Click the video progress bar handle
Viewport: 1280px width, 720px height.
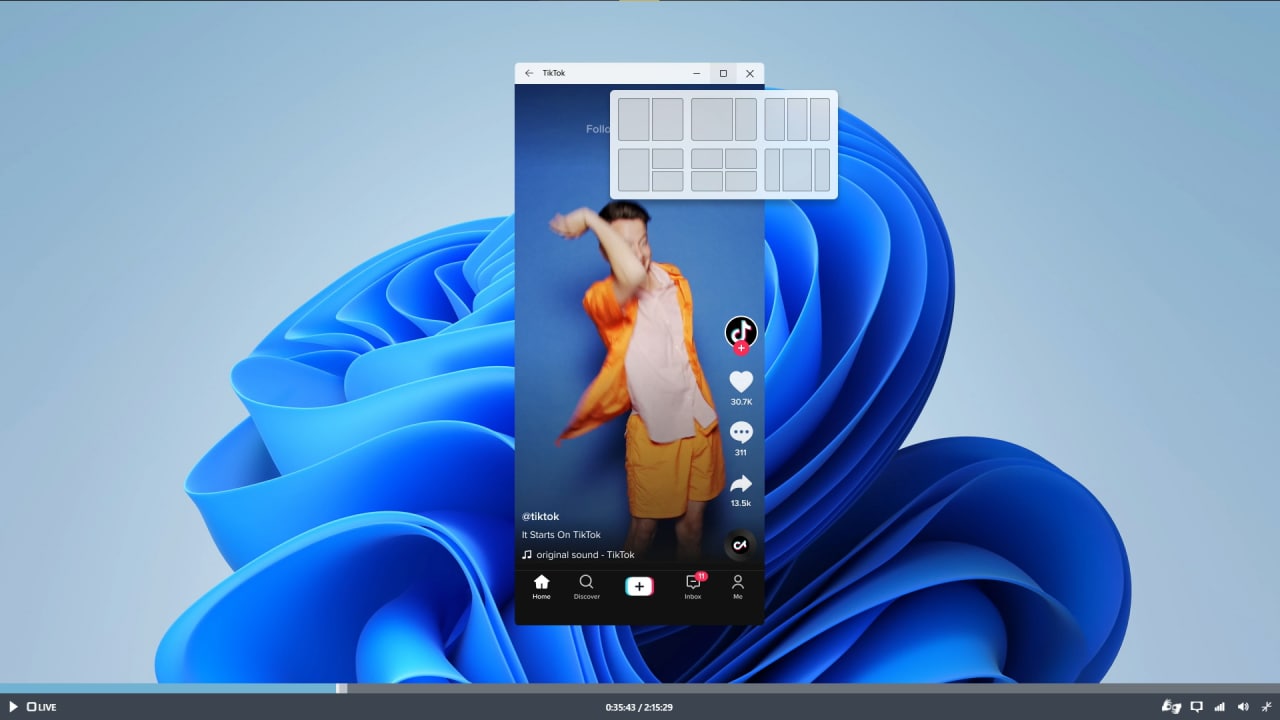click(341, 688)
